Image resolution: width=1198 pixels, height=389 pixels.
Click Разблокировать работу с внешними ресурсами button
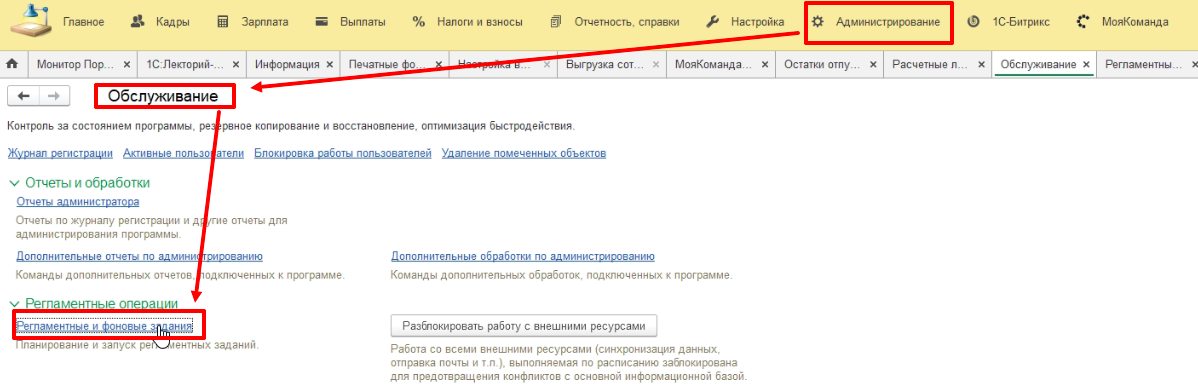524,326
